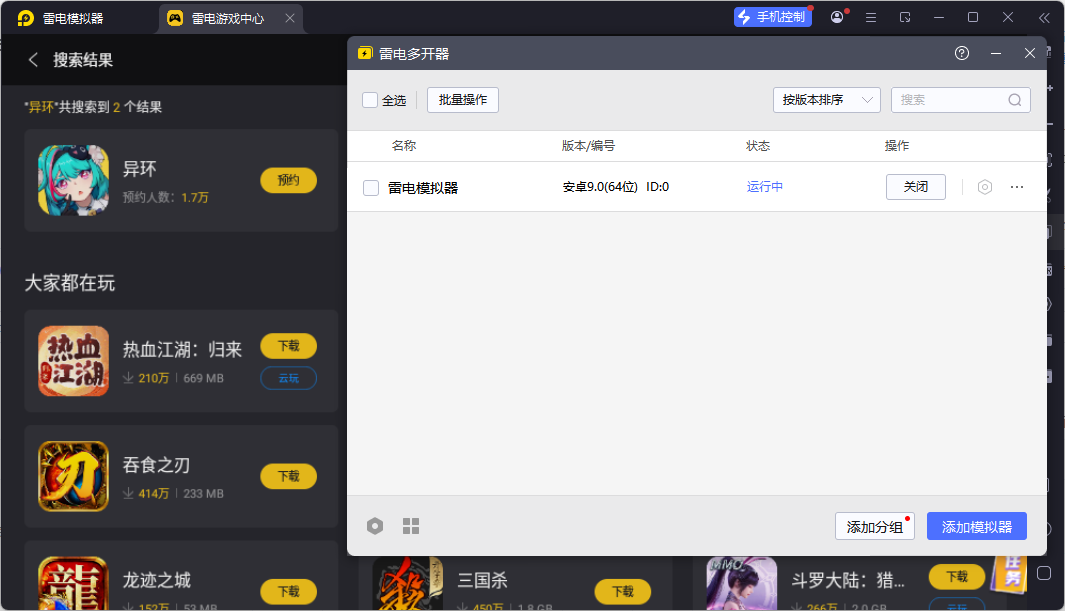Go back from 搜索结果 page
Viewport: 1065px width, 611px height.
[x=33, y=60]
